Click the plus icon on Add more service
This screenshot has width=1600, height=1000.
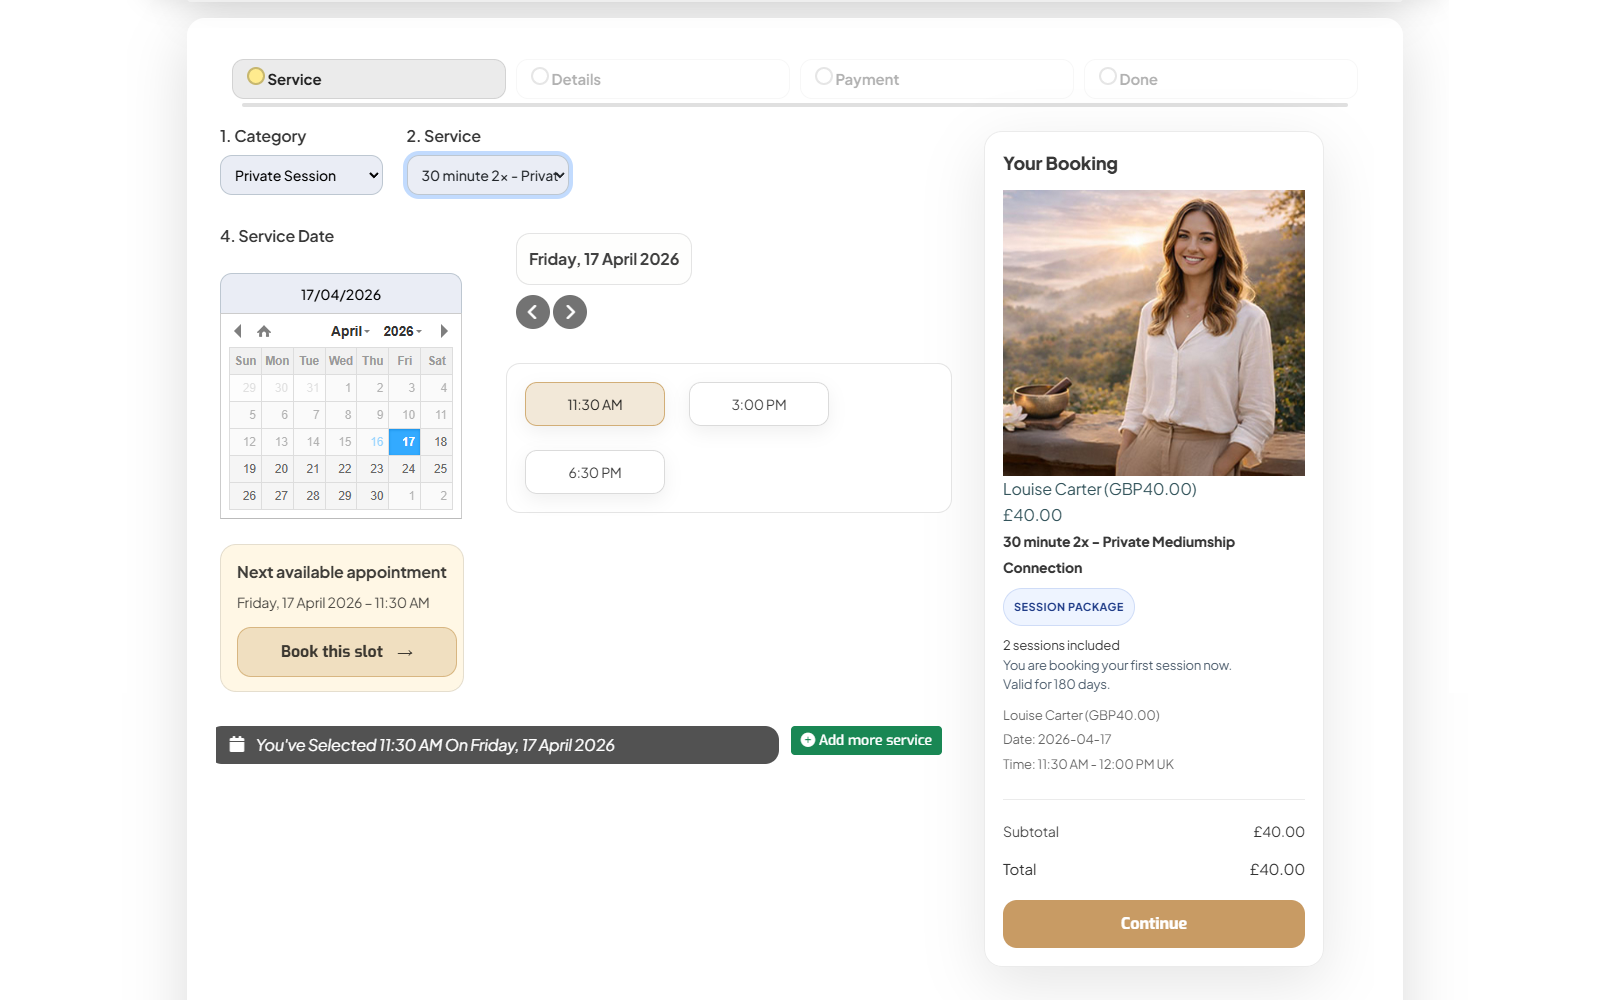808,740
